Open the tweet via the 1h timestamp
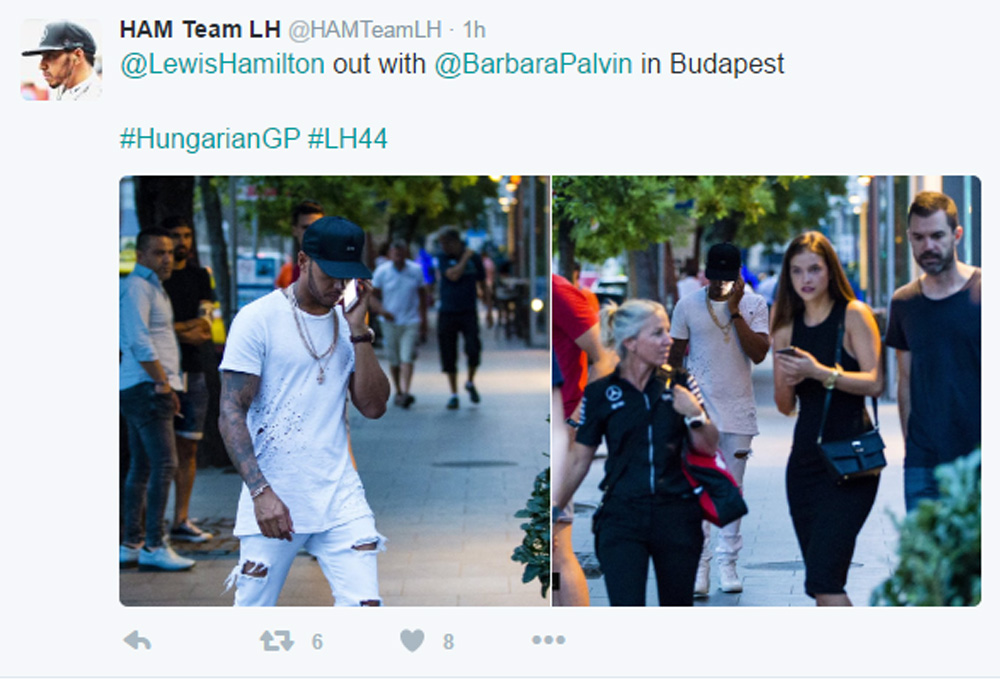Image resolution: width=1000 pixels, height=685 pixels. (x=474, y=29)
